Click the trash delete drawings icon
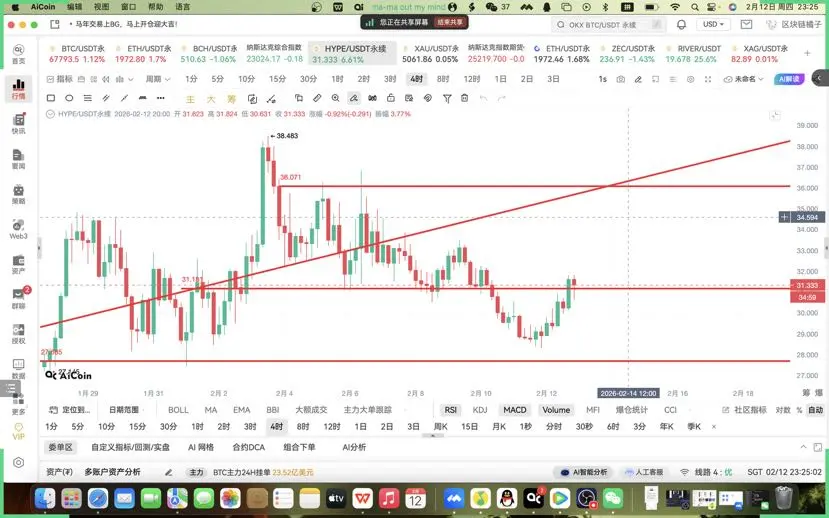Image resolution: width=829 pixels, height=518 pixels. pos(464,98)
